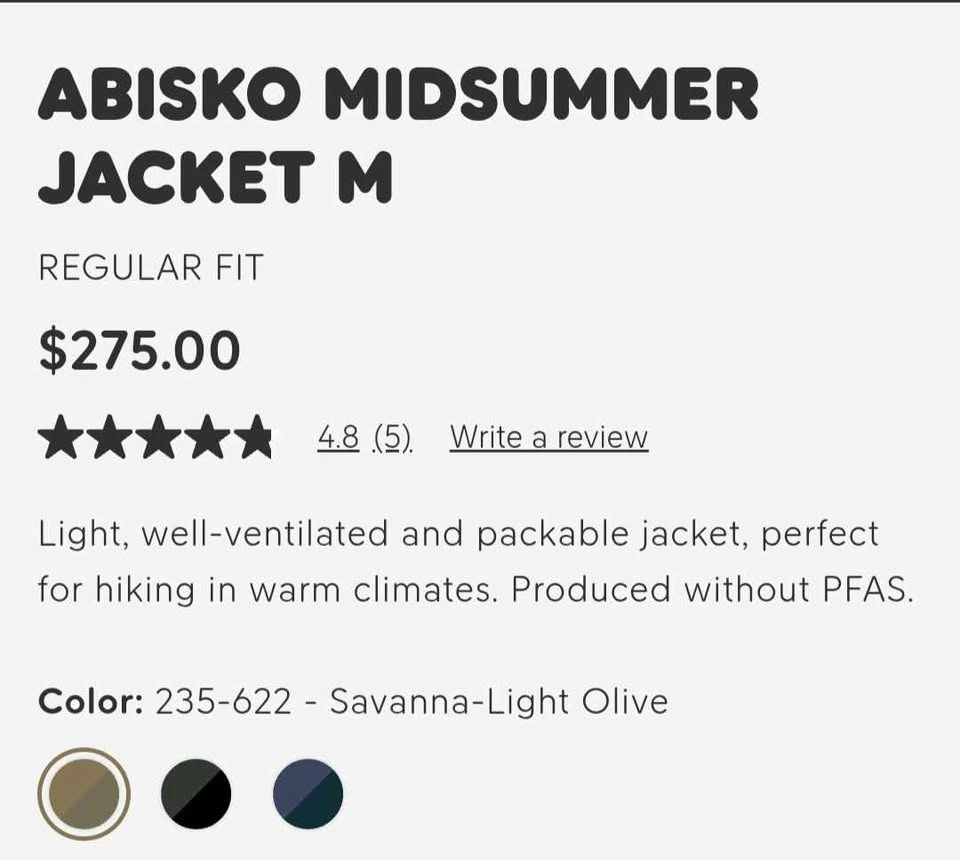Click the first rating star

pos(58,438)
